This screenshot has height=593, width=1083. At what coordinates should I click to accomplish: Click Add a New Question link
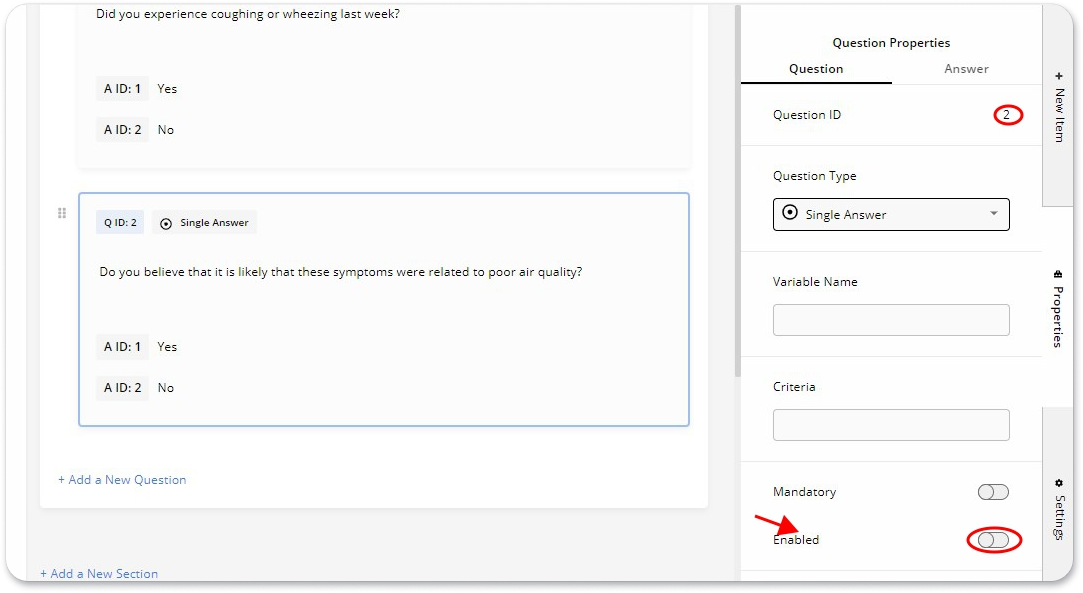(121, 479)
